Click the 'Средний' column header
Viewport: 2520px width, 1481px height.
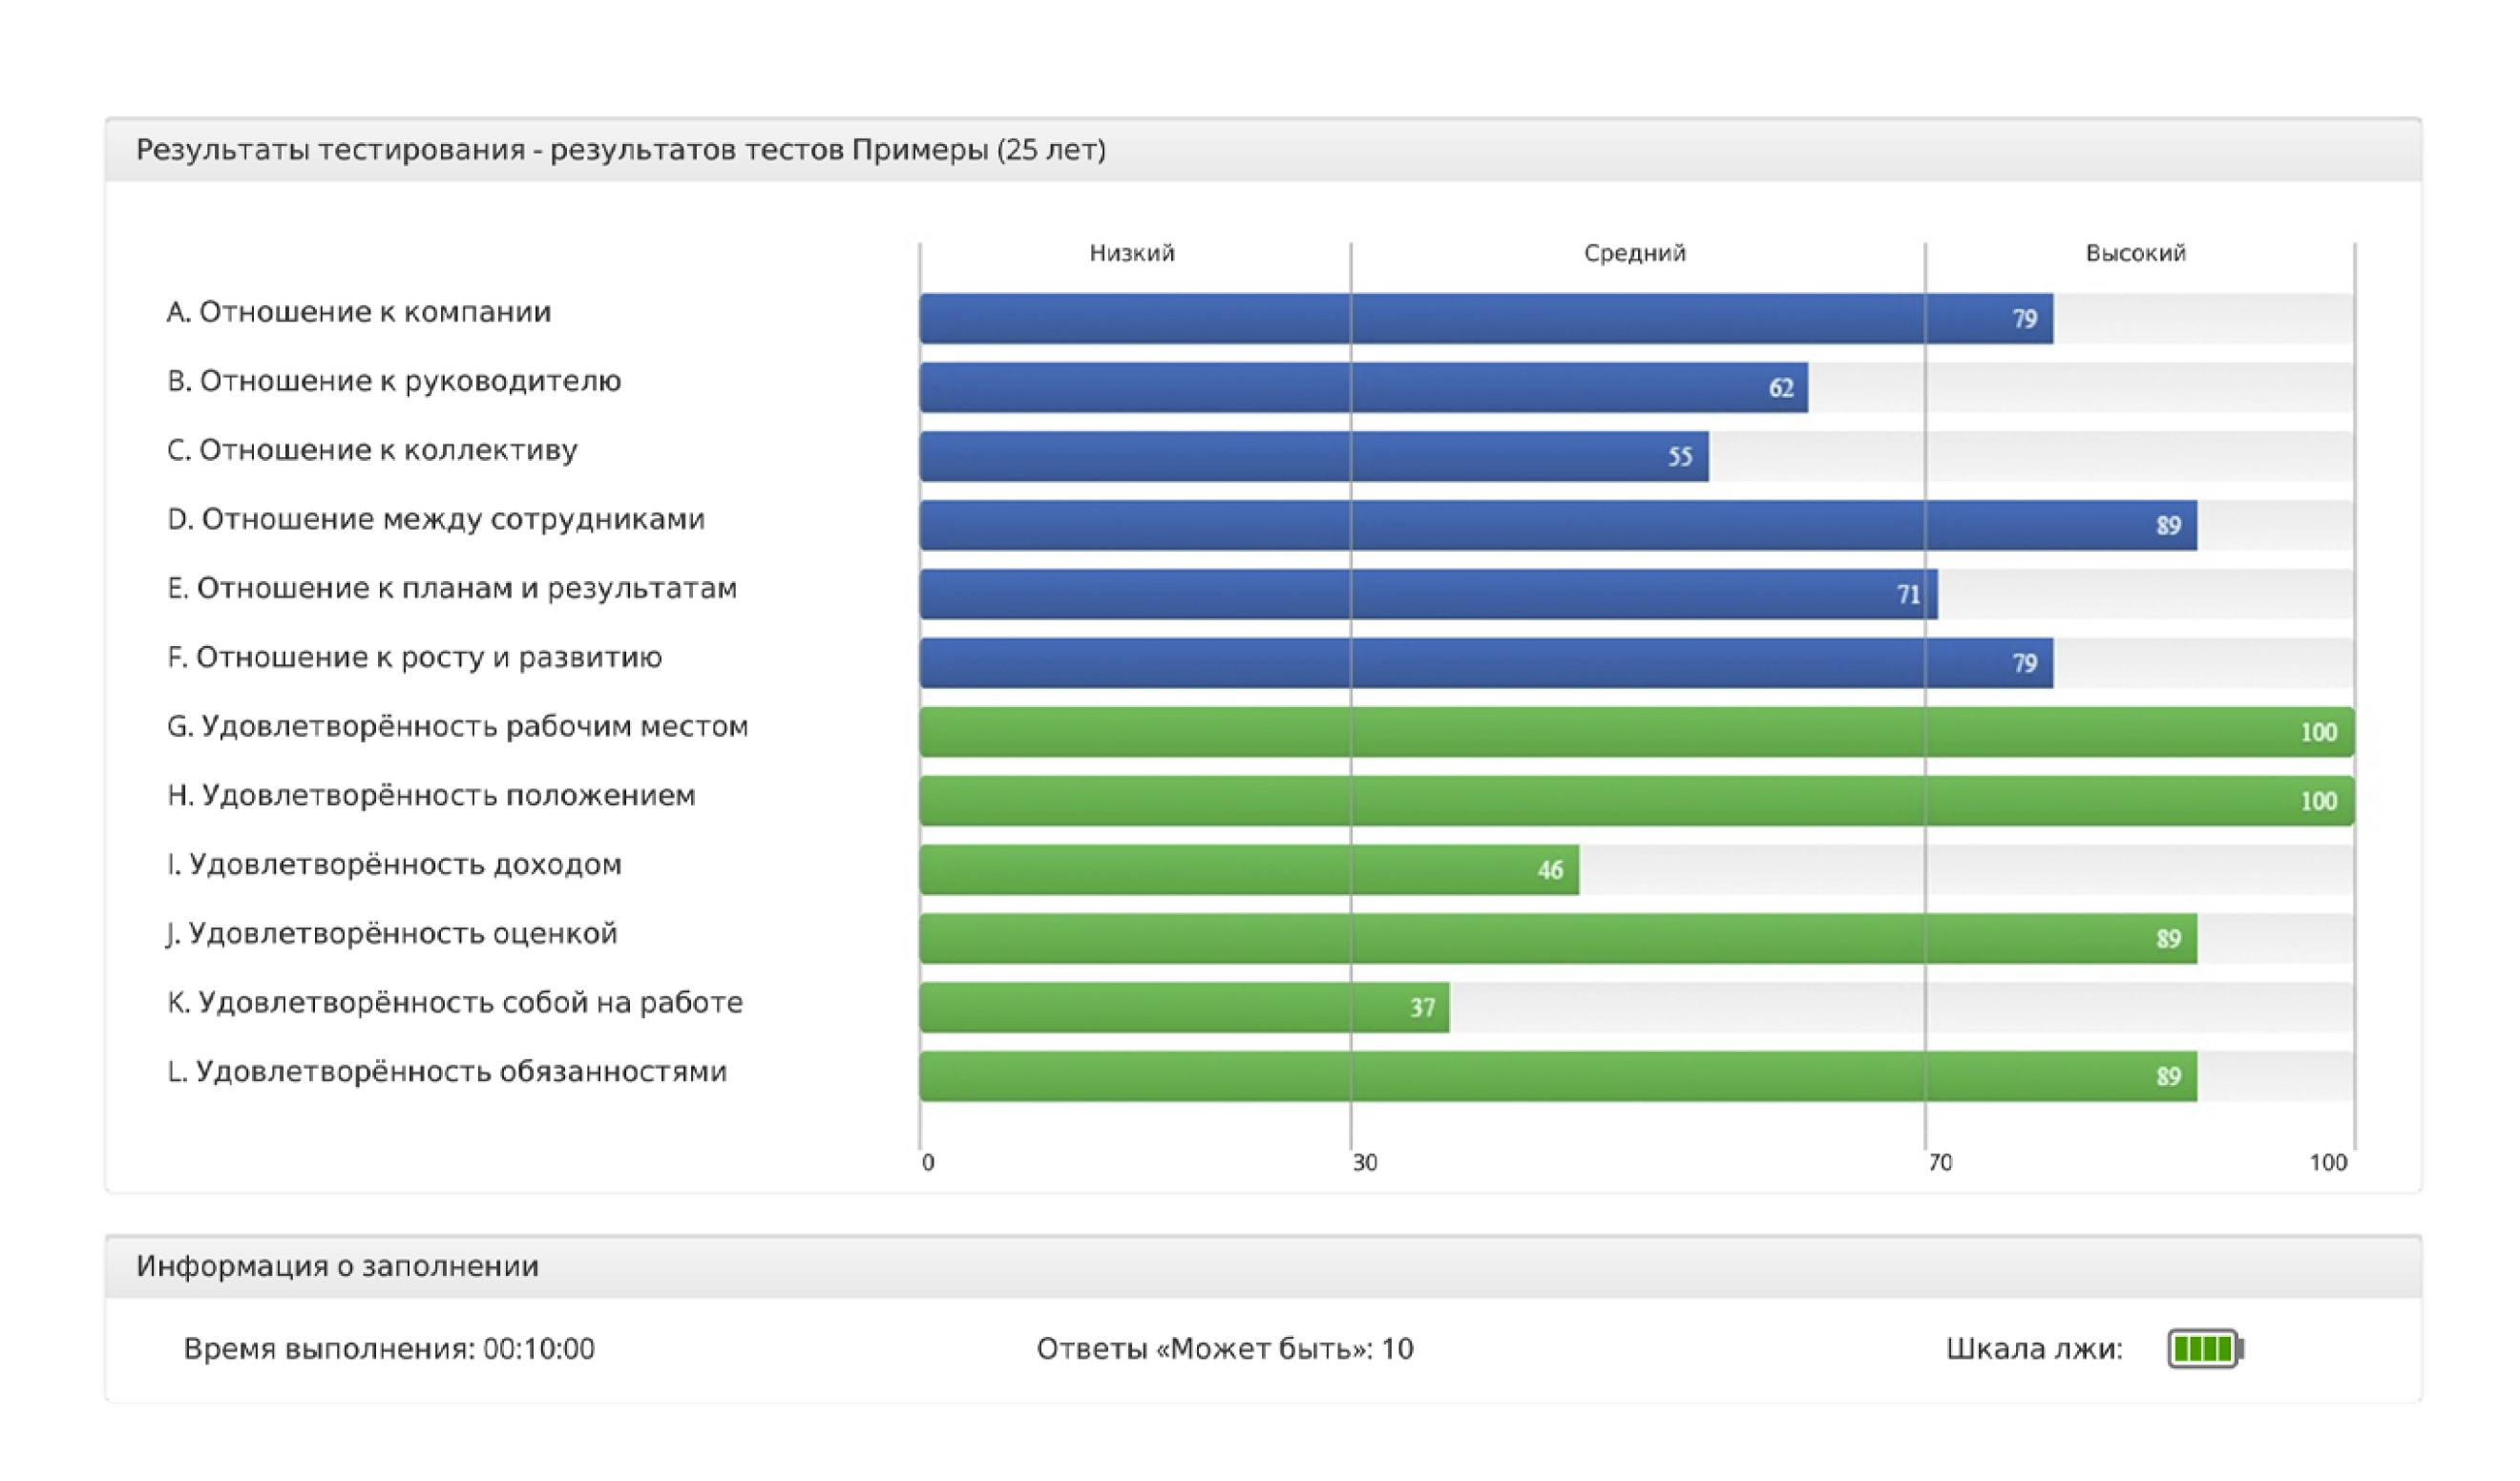(1635, 253)
